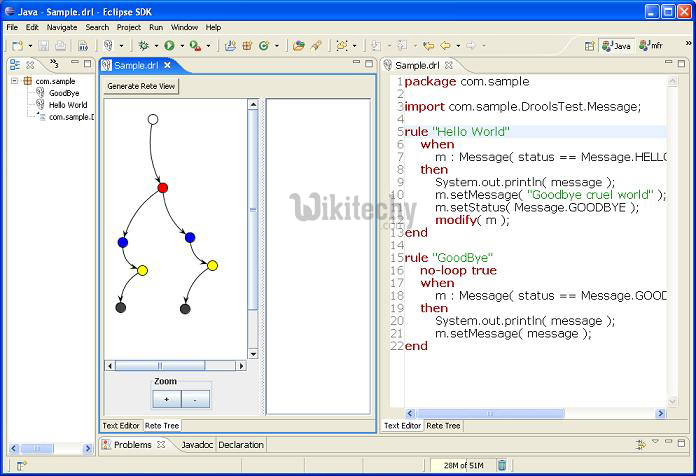The image size is (696, 476).
Task: Open the Problems view tab
Action: [133, 444]
